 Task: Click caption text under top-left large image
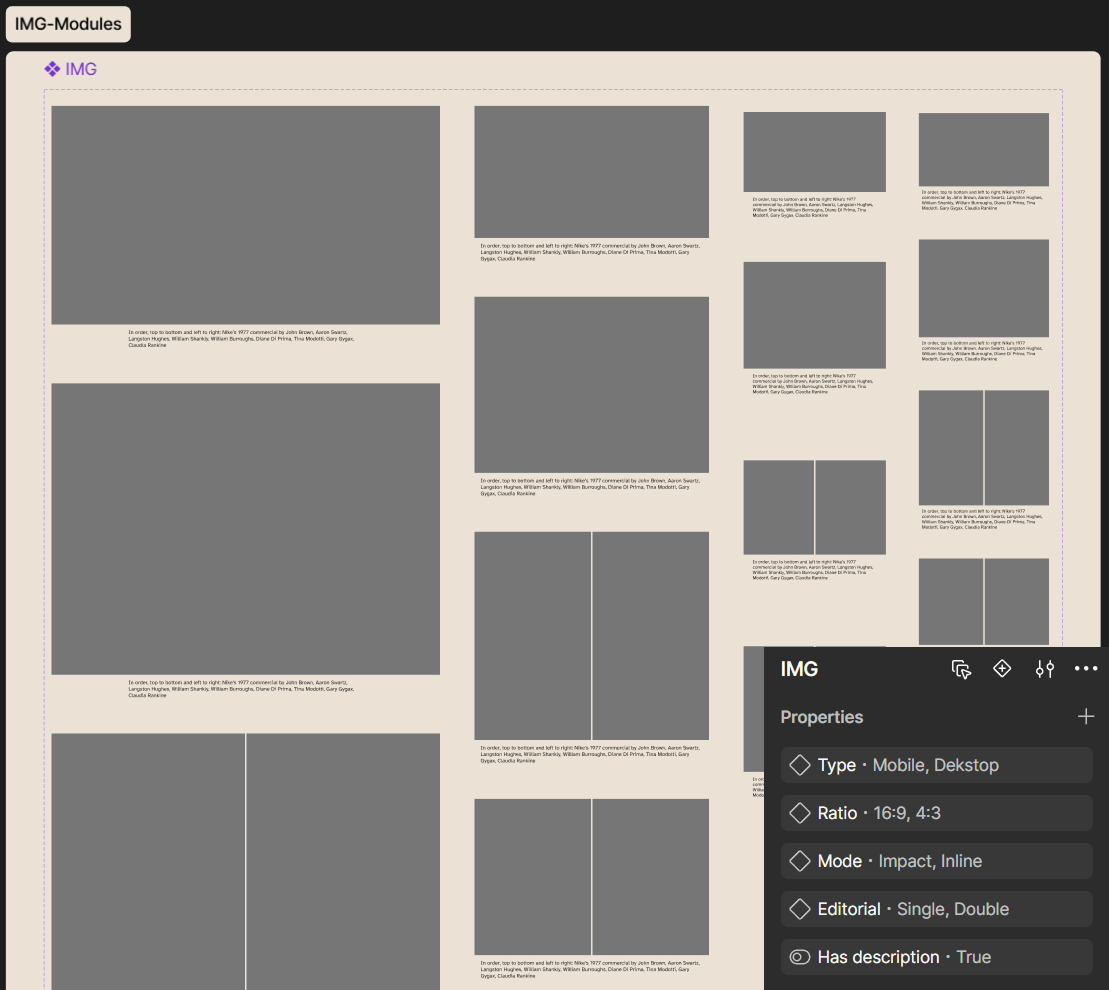point(241,339)
